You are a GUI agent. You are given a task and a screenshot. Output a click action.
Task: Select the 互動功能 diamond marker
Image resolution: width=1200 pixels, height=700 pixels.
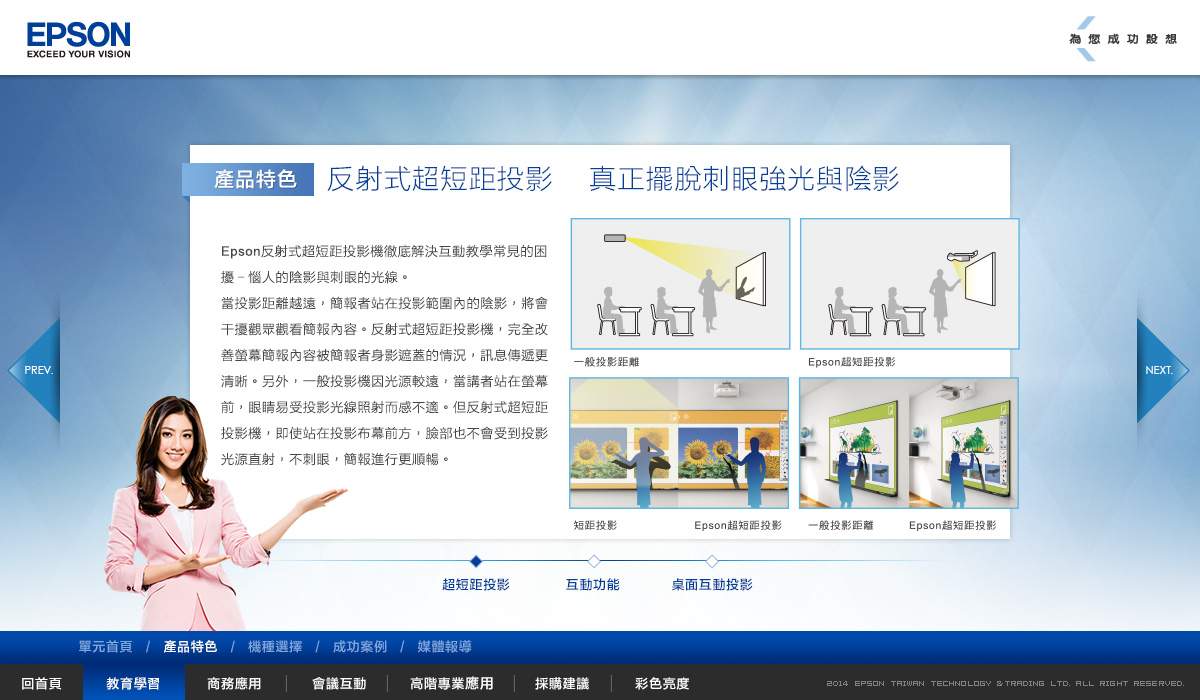[x=594, y=561]
